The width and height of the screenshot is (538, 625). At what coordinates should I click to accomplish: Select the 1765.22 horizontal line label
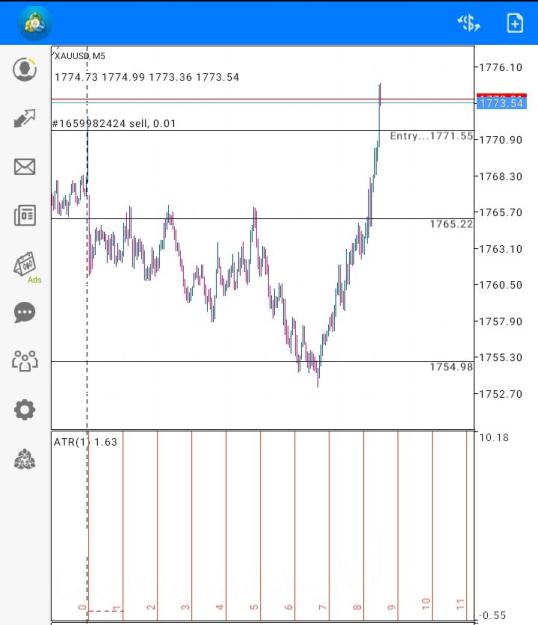(451, 224)
